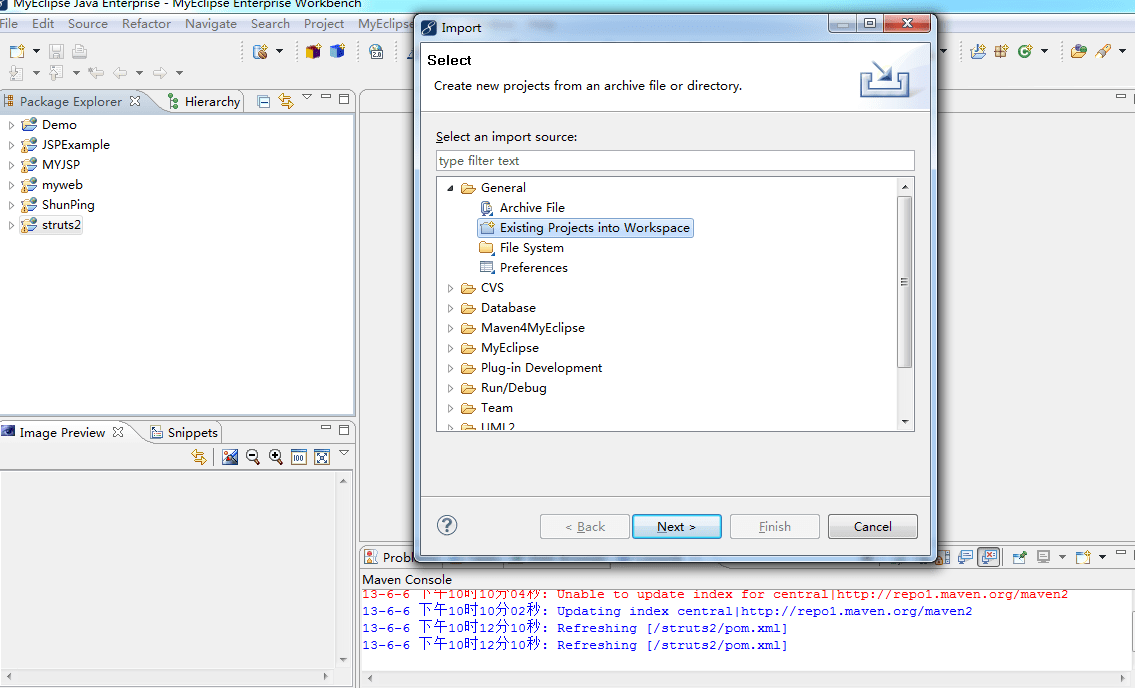Screen dimensions: 1135x688
Task: Expand the struts2 project node
Action: click(x=11, y=225)
